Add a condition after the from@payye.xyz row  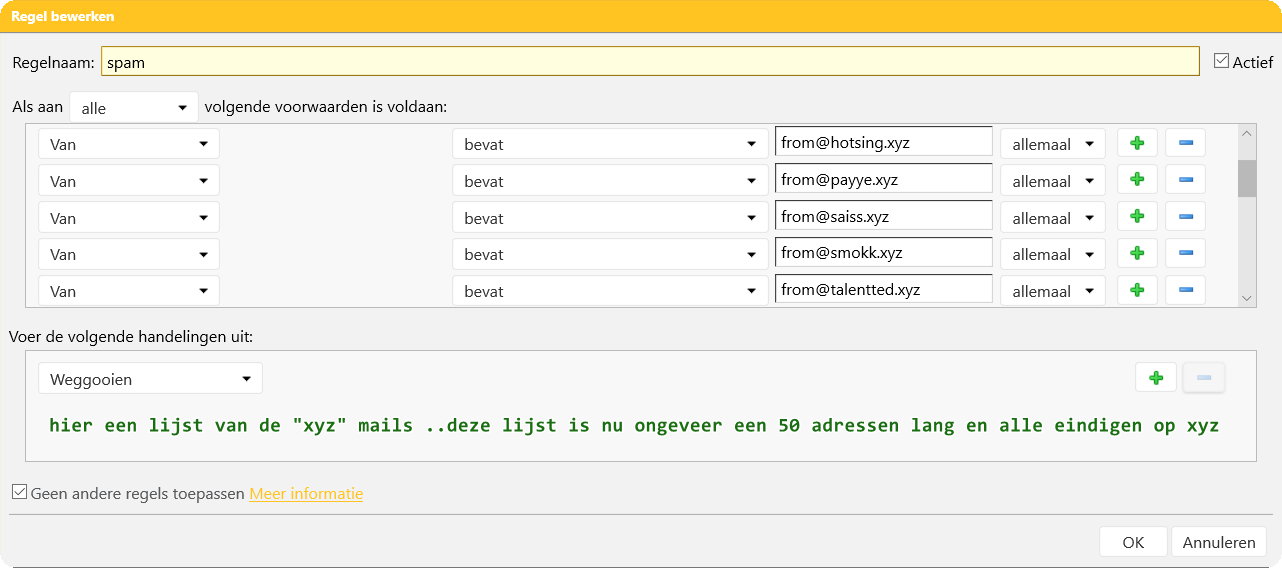(x=1137, y=181)
